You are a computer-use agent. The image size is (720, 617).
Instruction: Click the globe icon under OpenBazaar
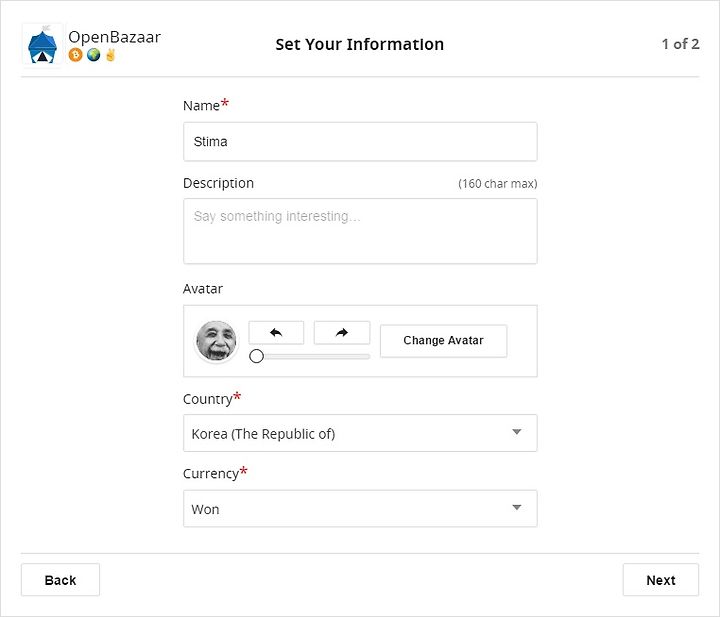pyautogui.click(x=93, y=55)
